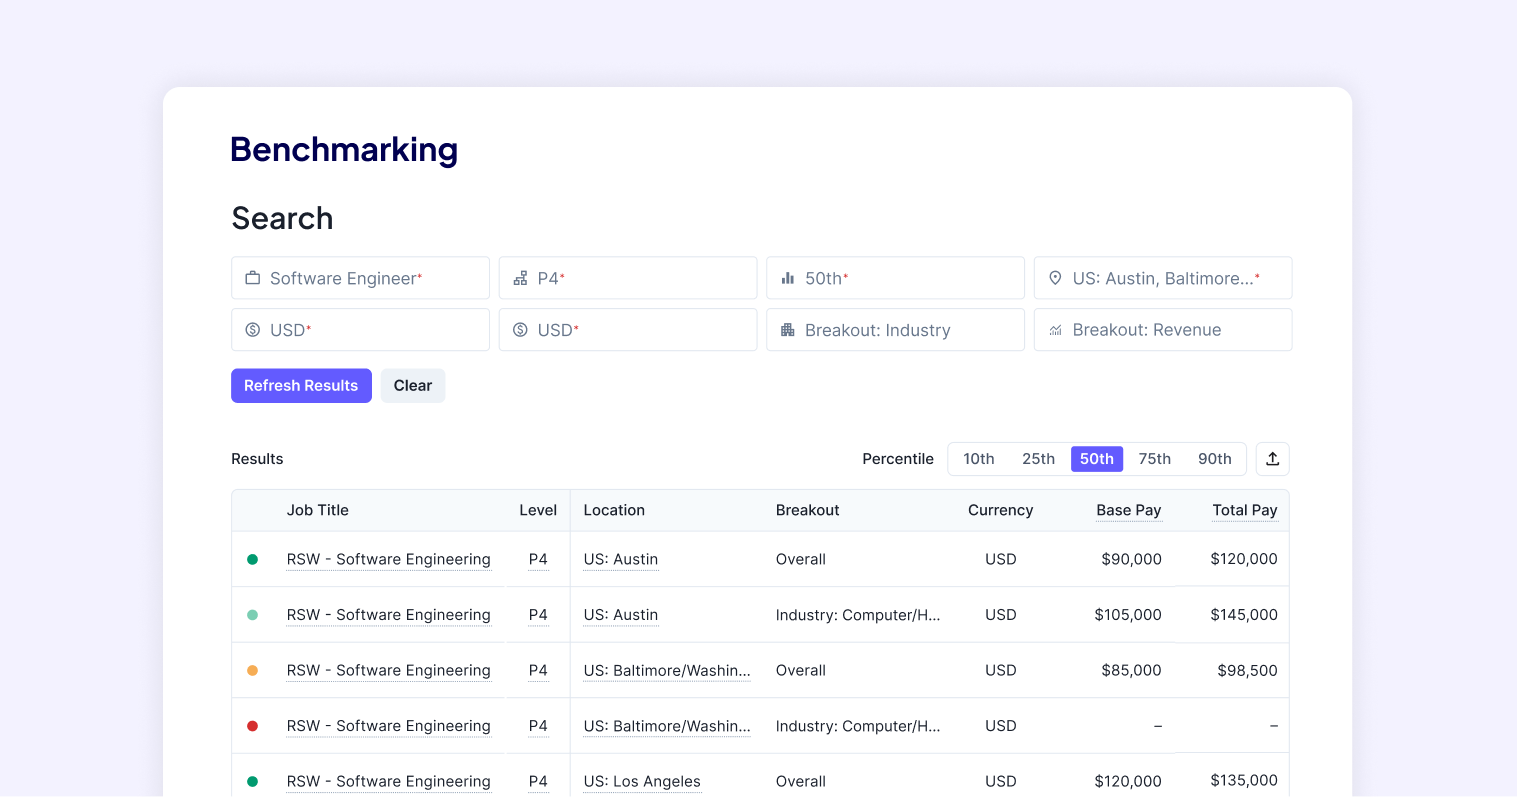1517x797 pixels.
Task: Click the $90,000 base pay value
Action: click(1131, 559)
